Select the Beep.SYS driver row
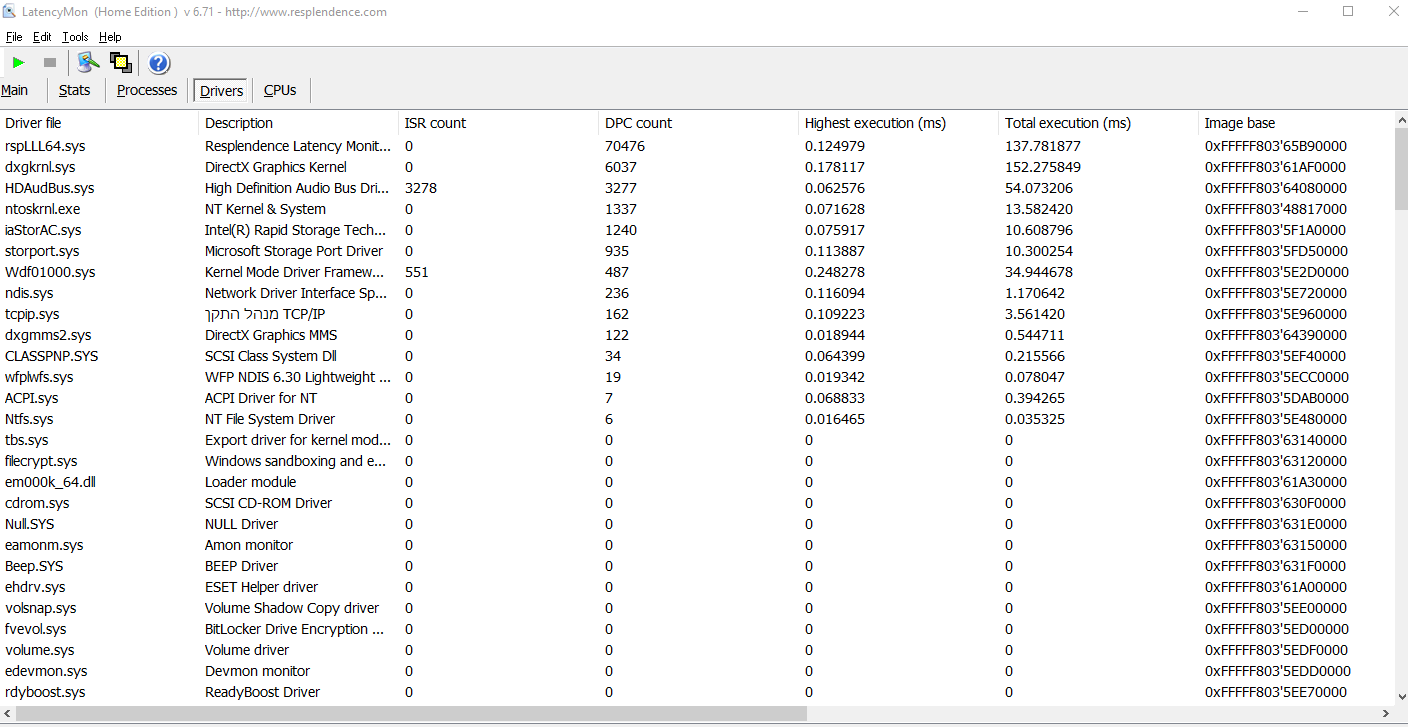Screen dimensions: 1408x727 click(696, 566)
